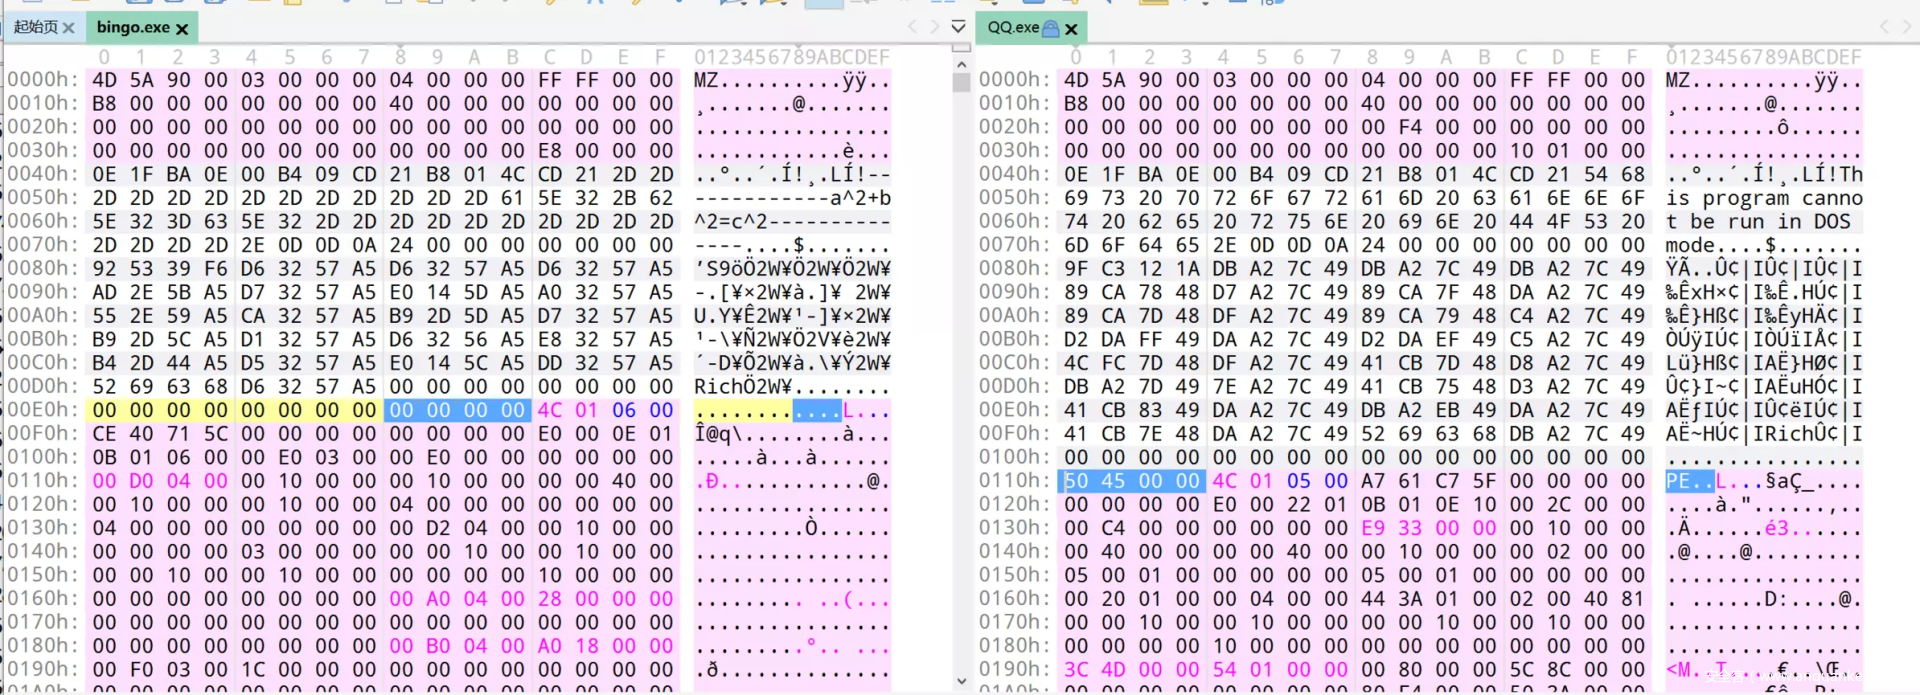This screenshot has height=695, width=1920.
Task: Close the 起始页 tab
Action: pos(69,28)
